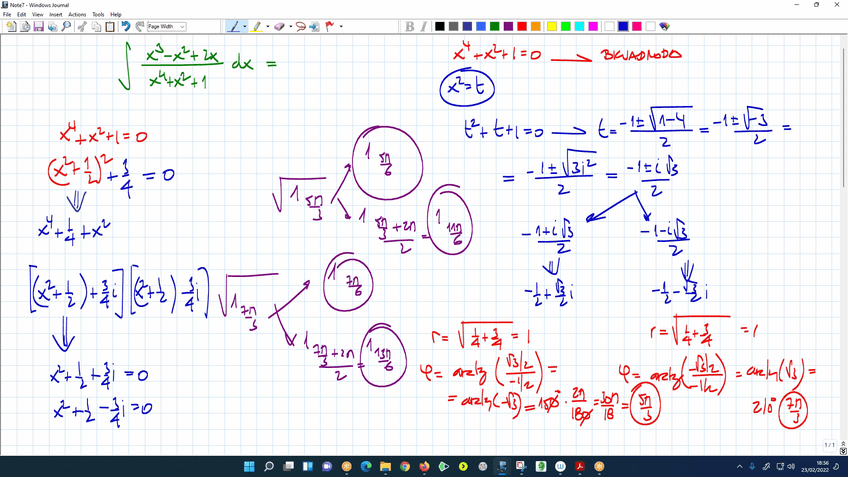This screenshot has height=477, width=848.
Task: Click the Find magnifier icon
Action: click(67, 26)
